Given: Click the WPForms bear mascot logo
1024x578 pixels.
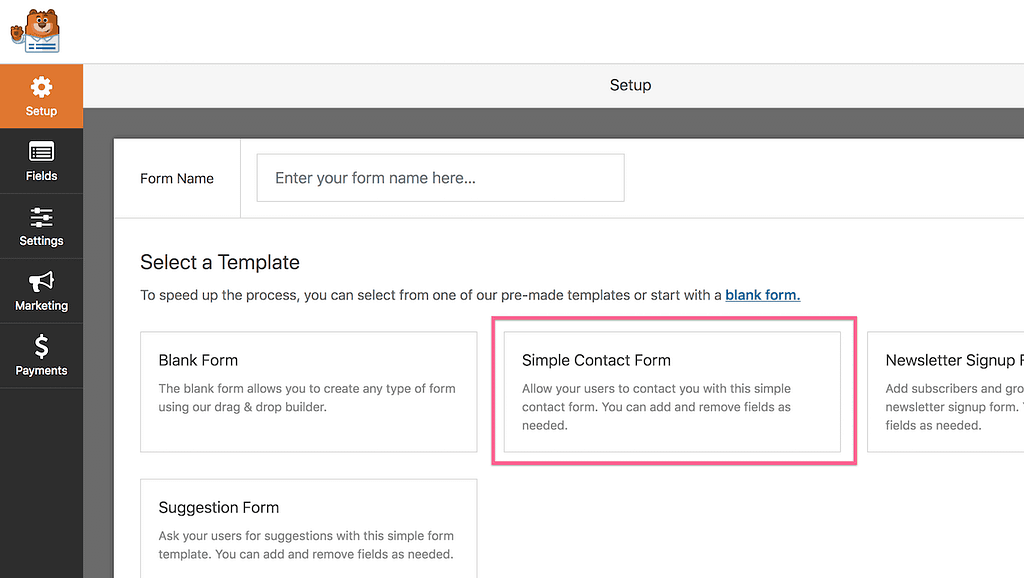Looking at the screenshot, I should click(36, 31).
